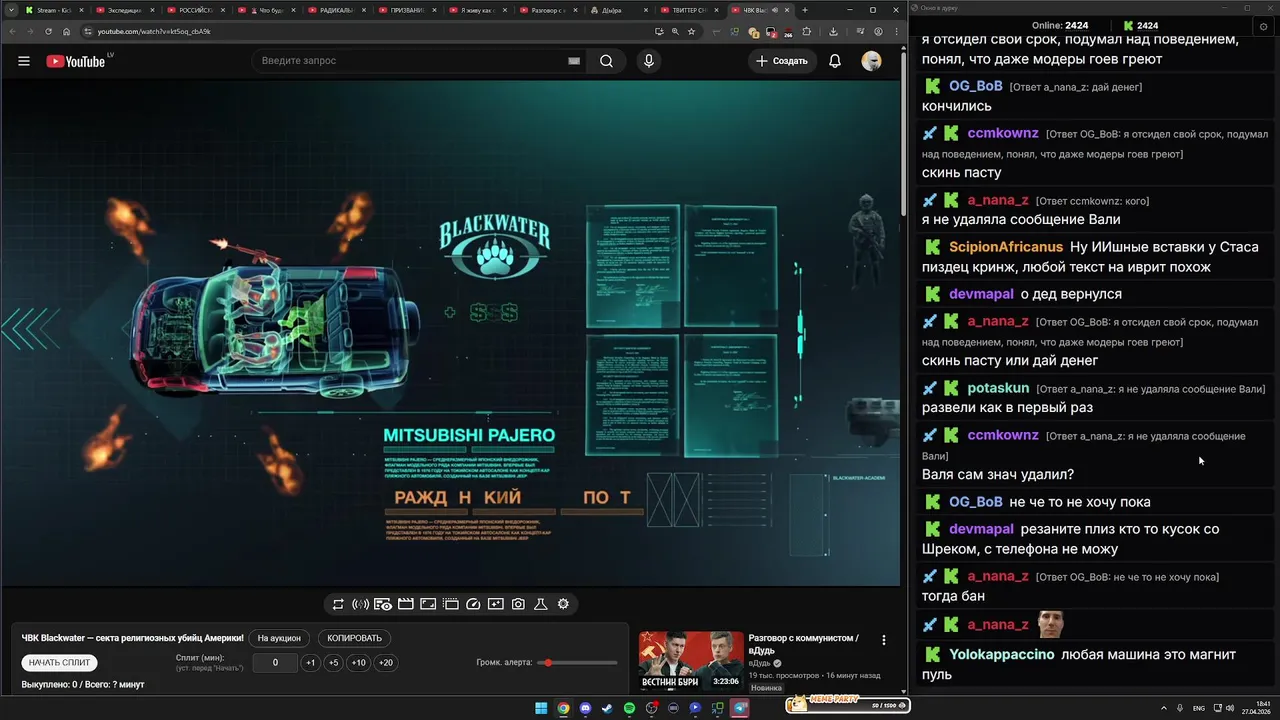The width and height of the screenshot is (1280, 720).
Task: Click the вДудь channel name
Action: pyautogui.click(x=761, y=663)
